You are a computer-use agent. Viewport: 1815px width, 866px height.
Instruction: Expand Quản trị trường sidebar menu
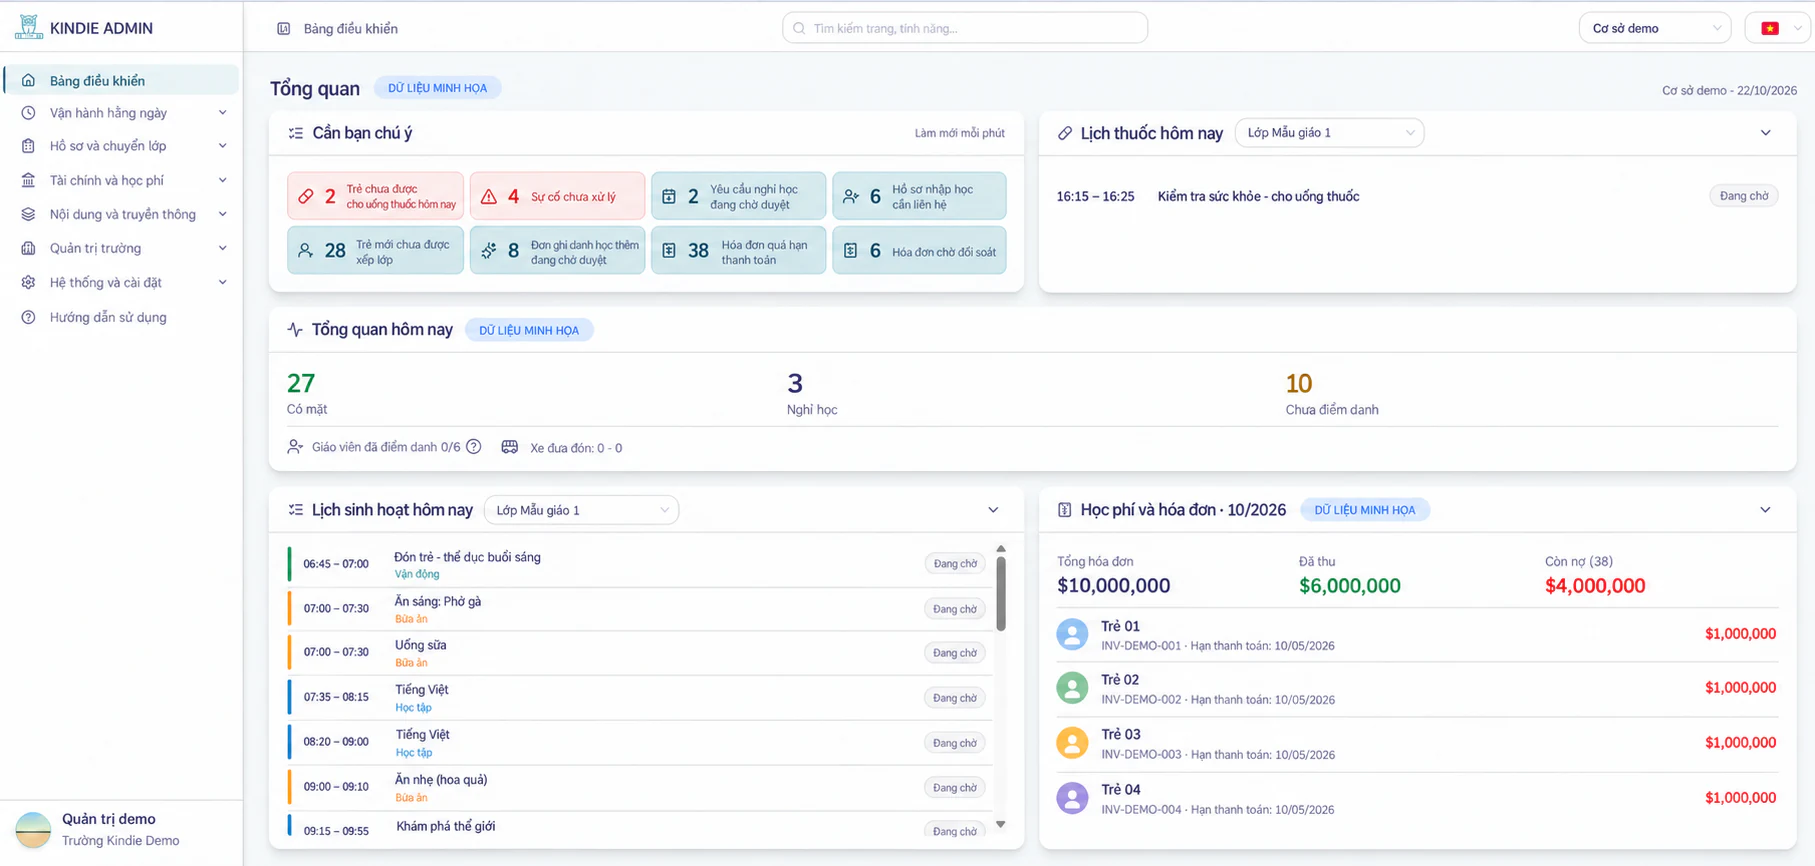[x=122, y=248]
